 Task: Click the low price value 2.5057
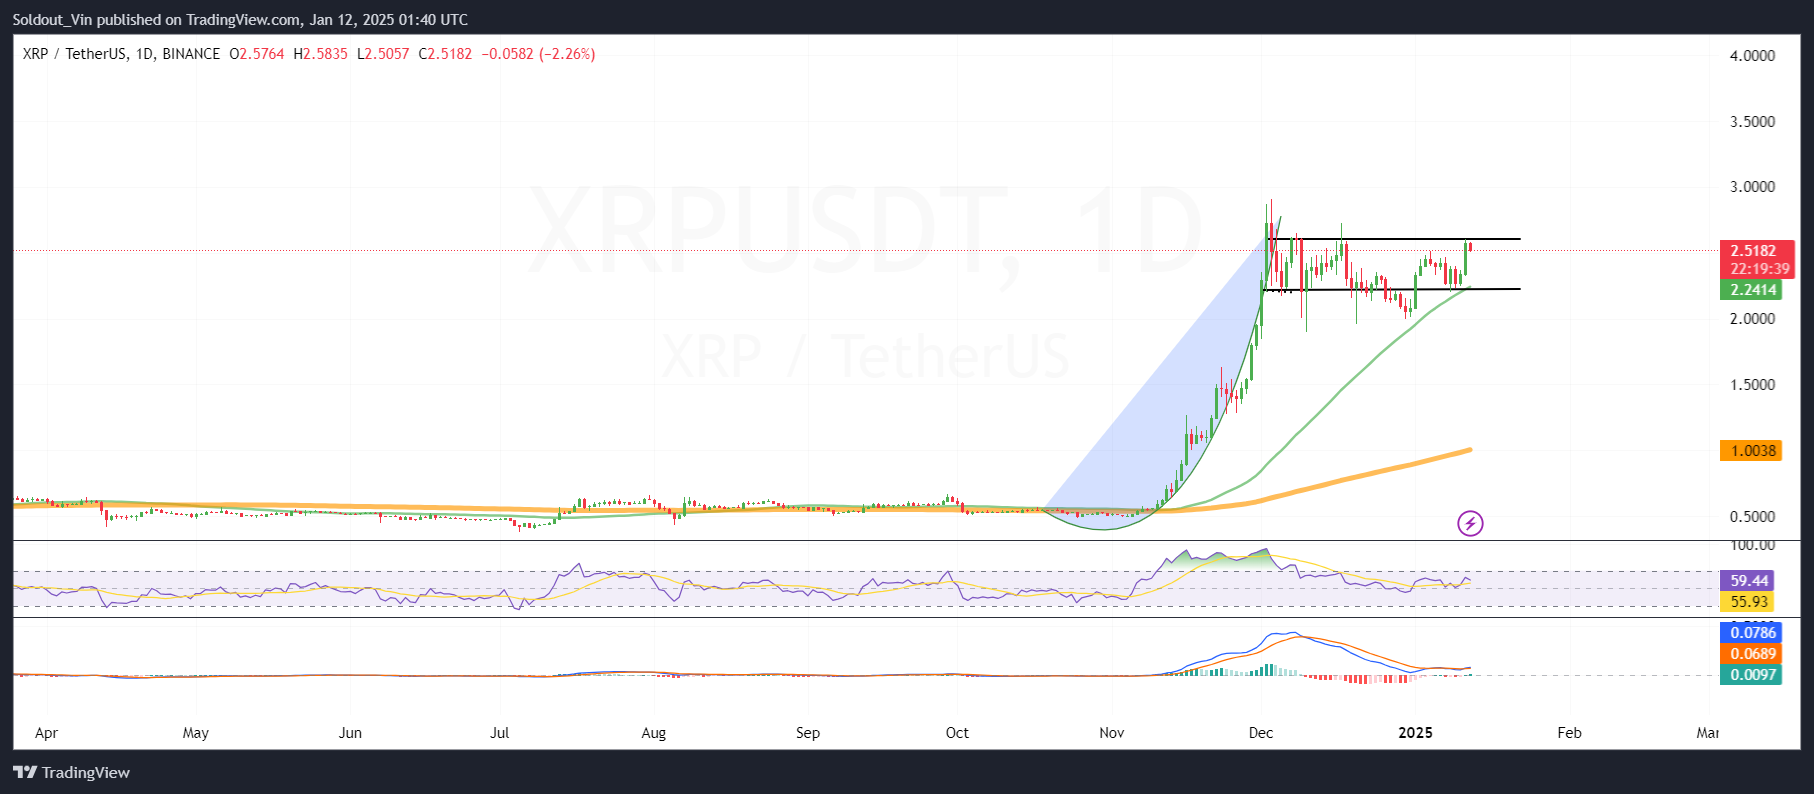click(387, 54)
